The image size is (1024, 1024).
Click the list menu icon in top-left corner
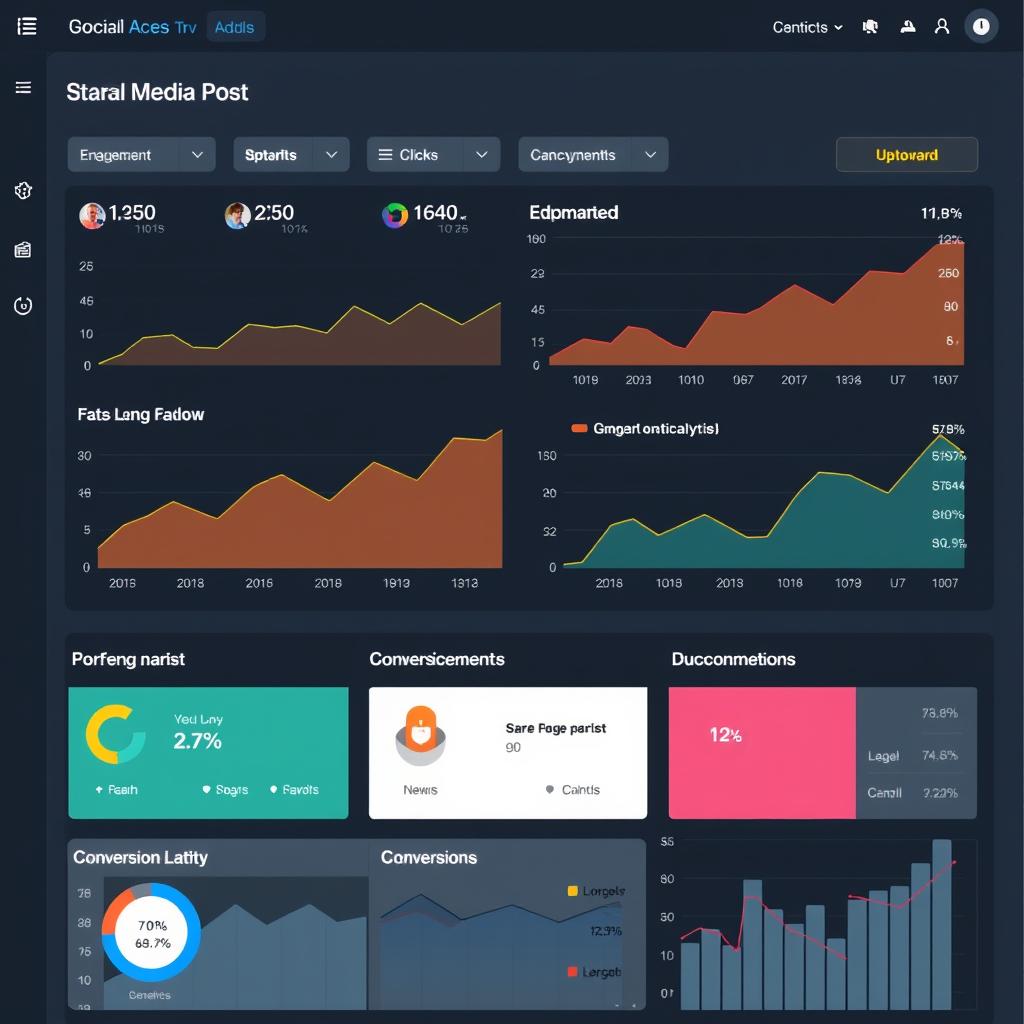coord(27,27)
